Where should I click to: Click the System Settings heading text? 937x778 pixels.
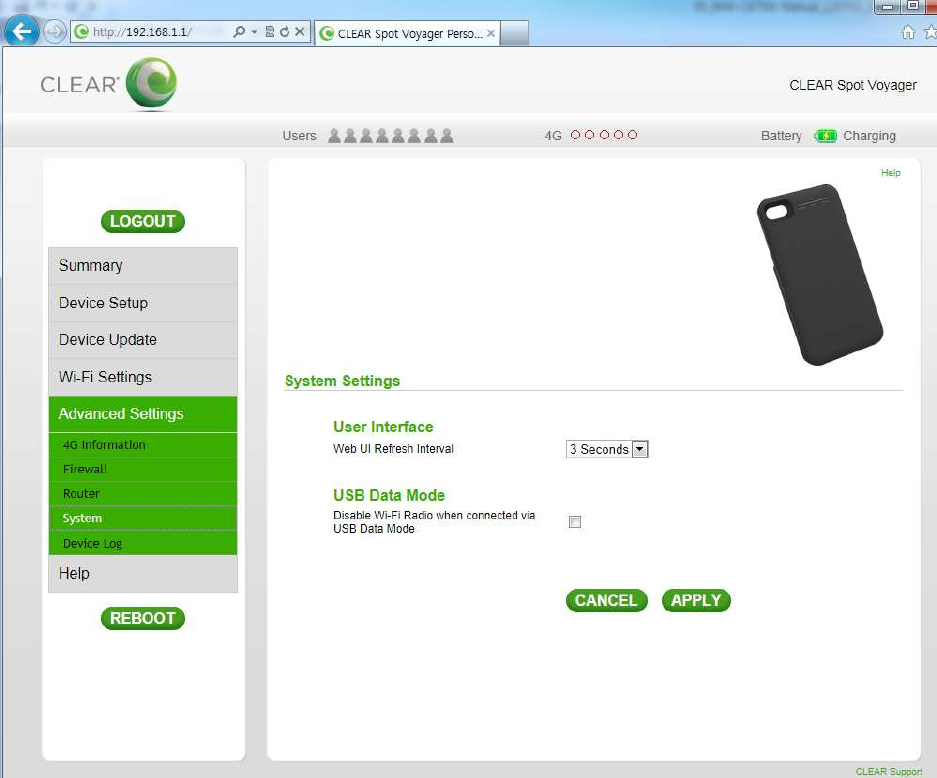(x=342, y=381)
